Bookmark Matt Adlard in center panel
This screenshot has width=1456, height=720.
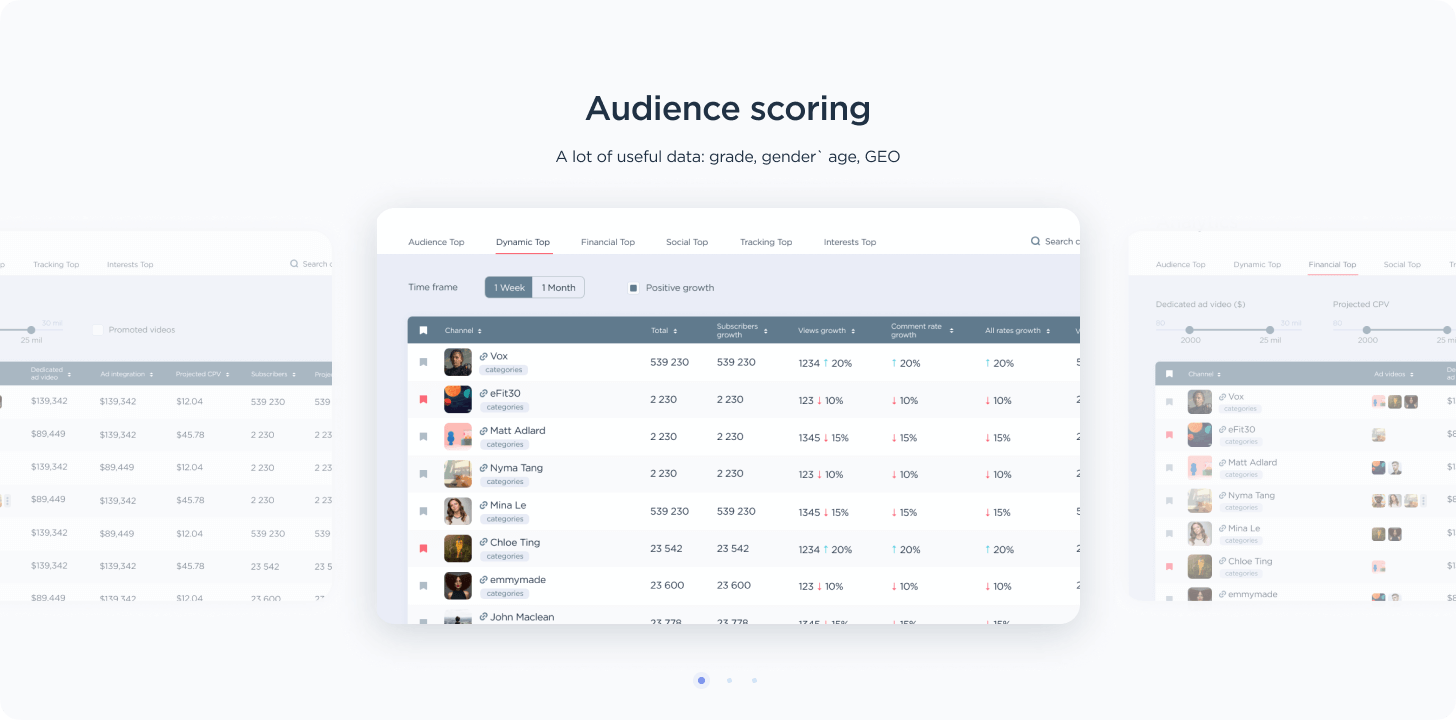coord(423,437)
